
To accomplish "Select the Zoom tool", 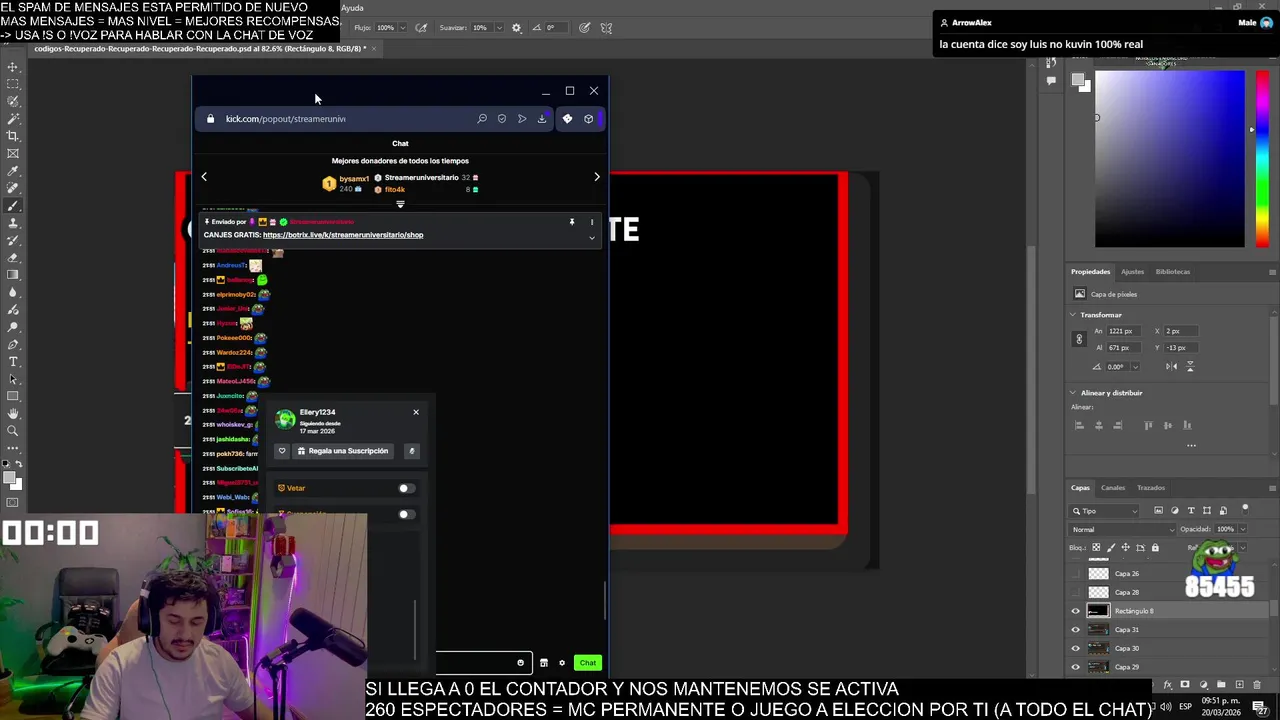I will tap(13, 431).
